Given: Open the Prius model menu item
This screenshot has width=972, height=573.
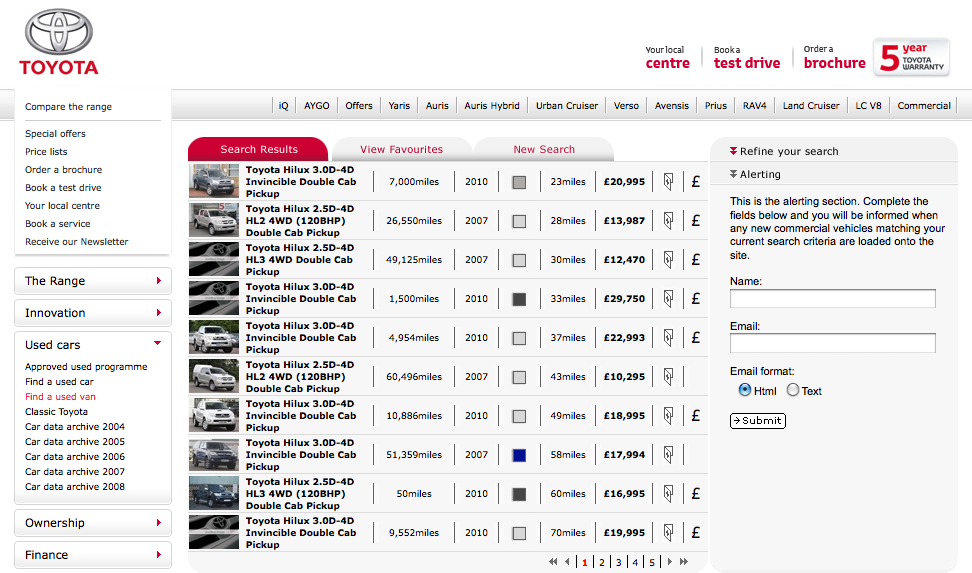Looking at the screenshot, I should 715,105.
